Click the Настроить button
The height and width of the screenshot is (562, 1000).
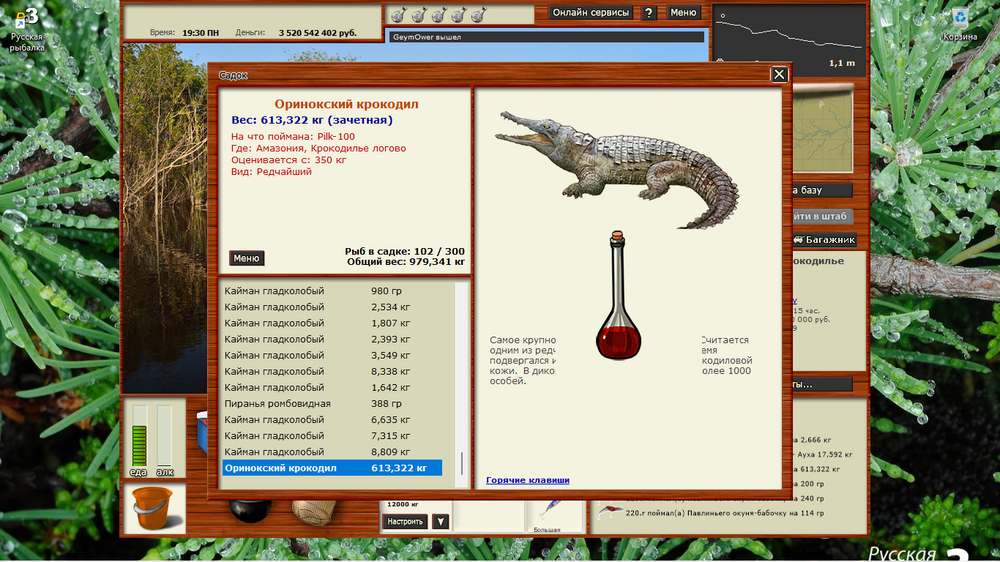tap(405, 521)
